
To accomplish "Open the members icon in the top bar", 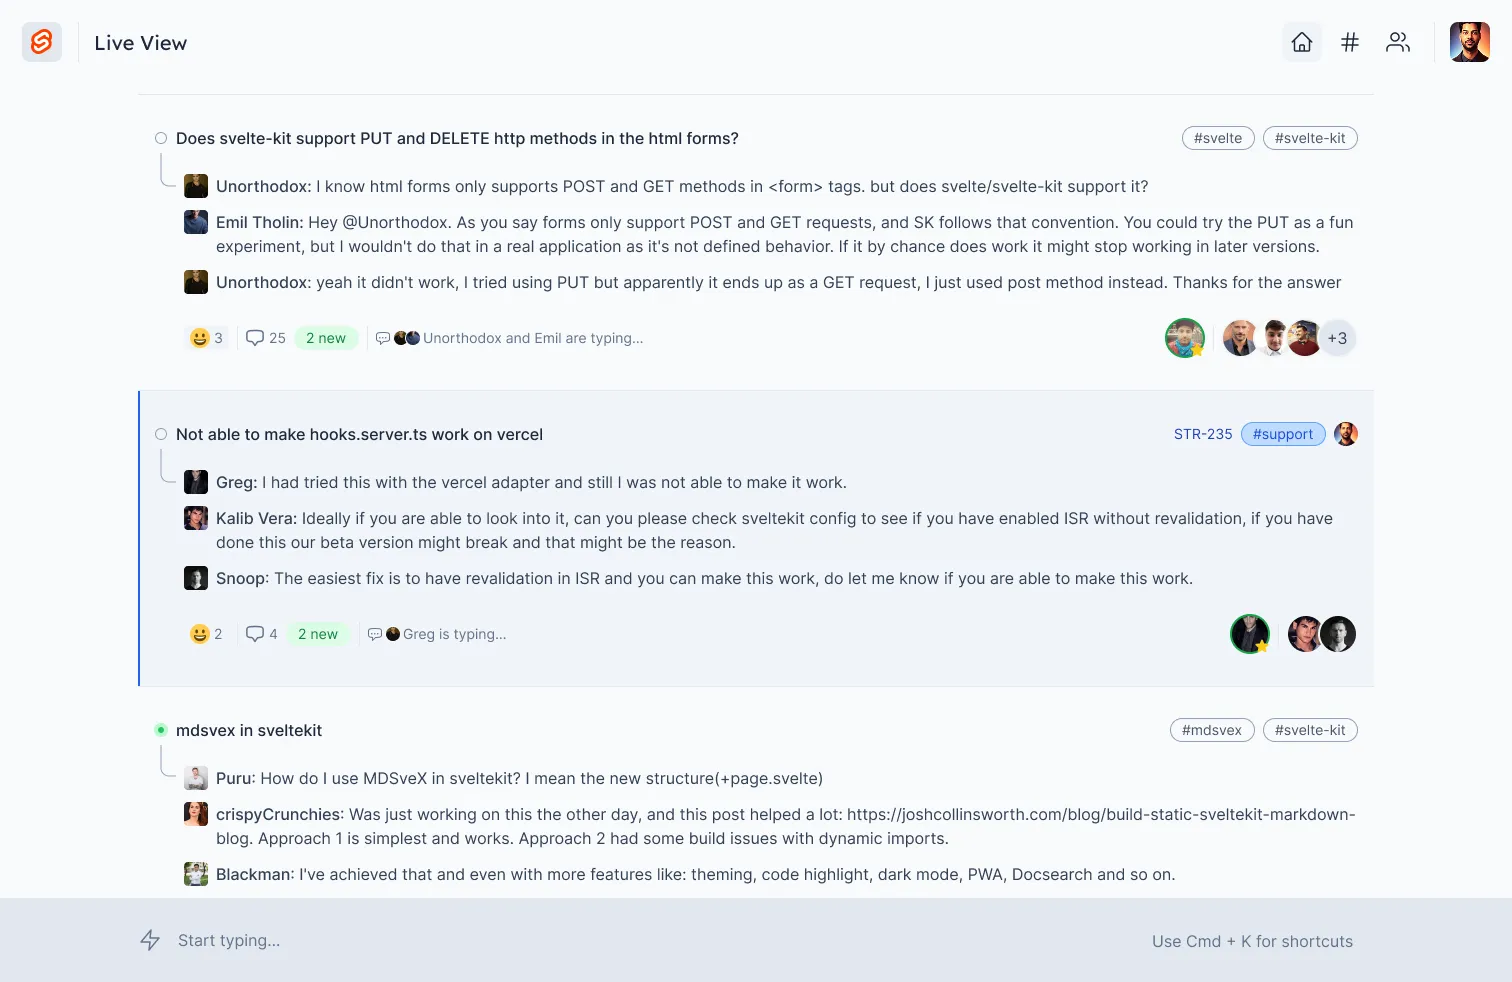I will [1397, 42].
